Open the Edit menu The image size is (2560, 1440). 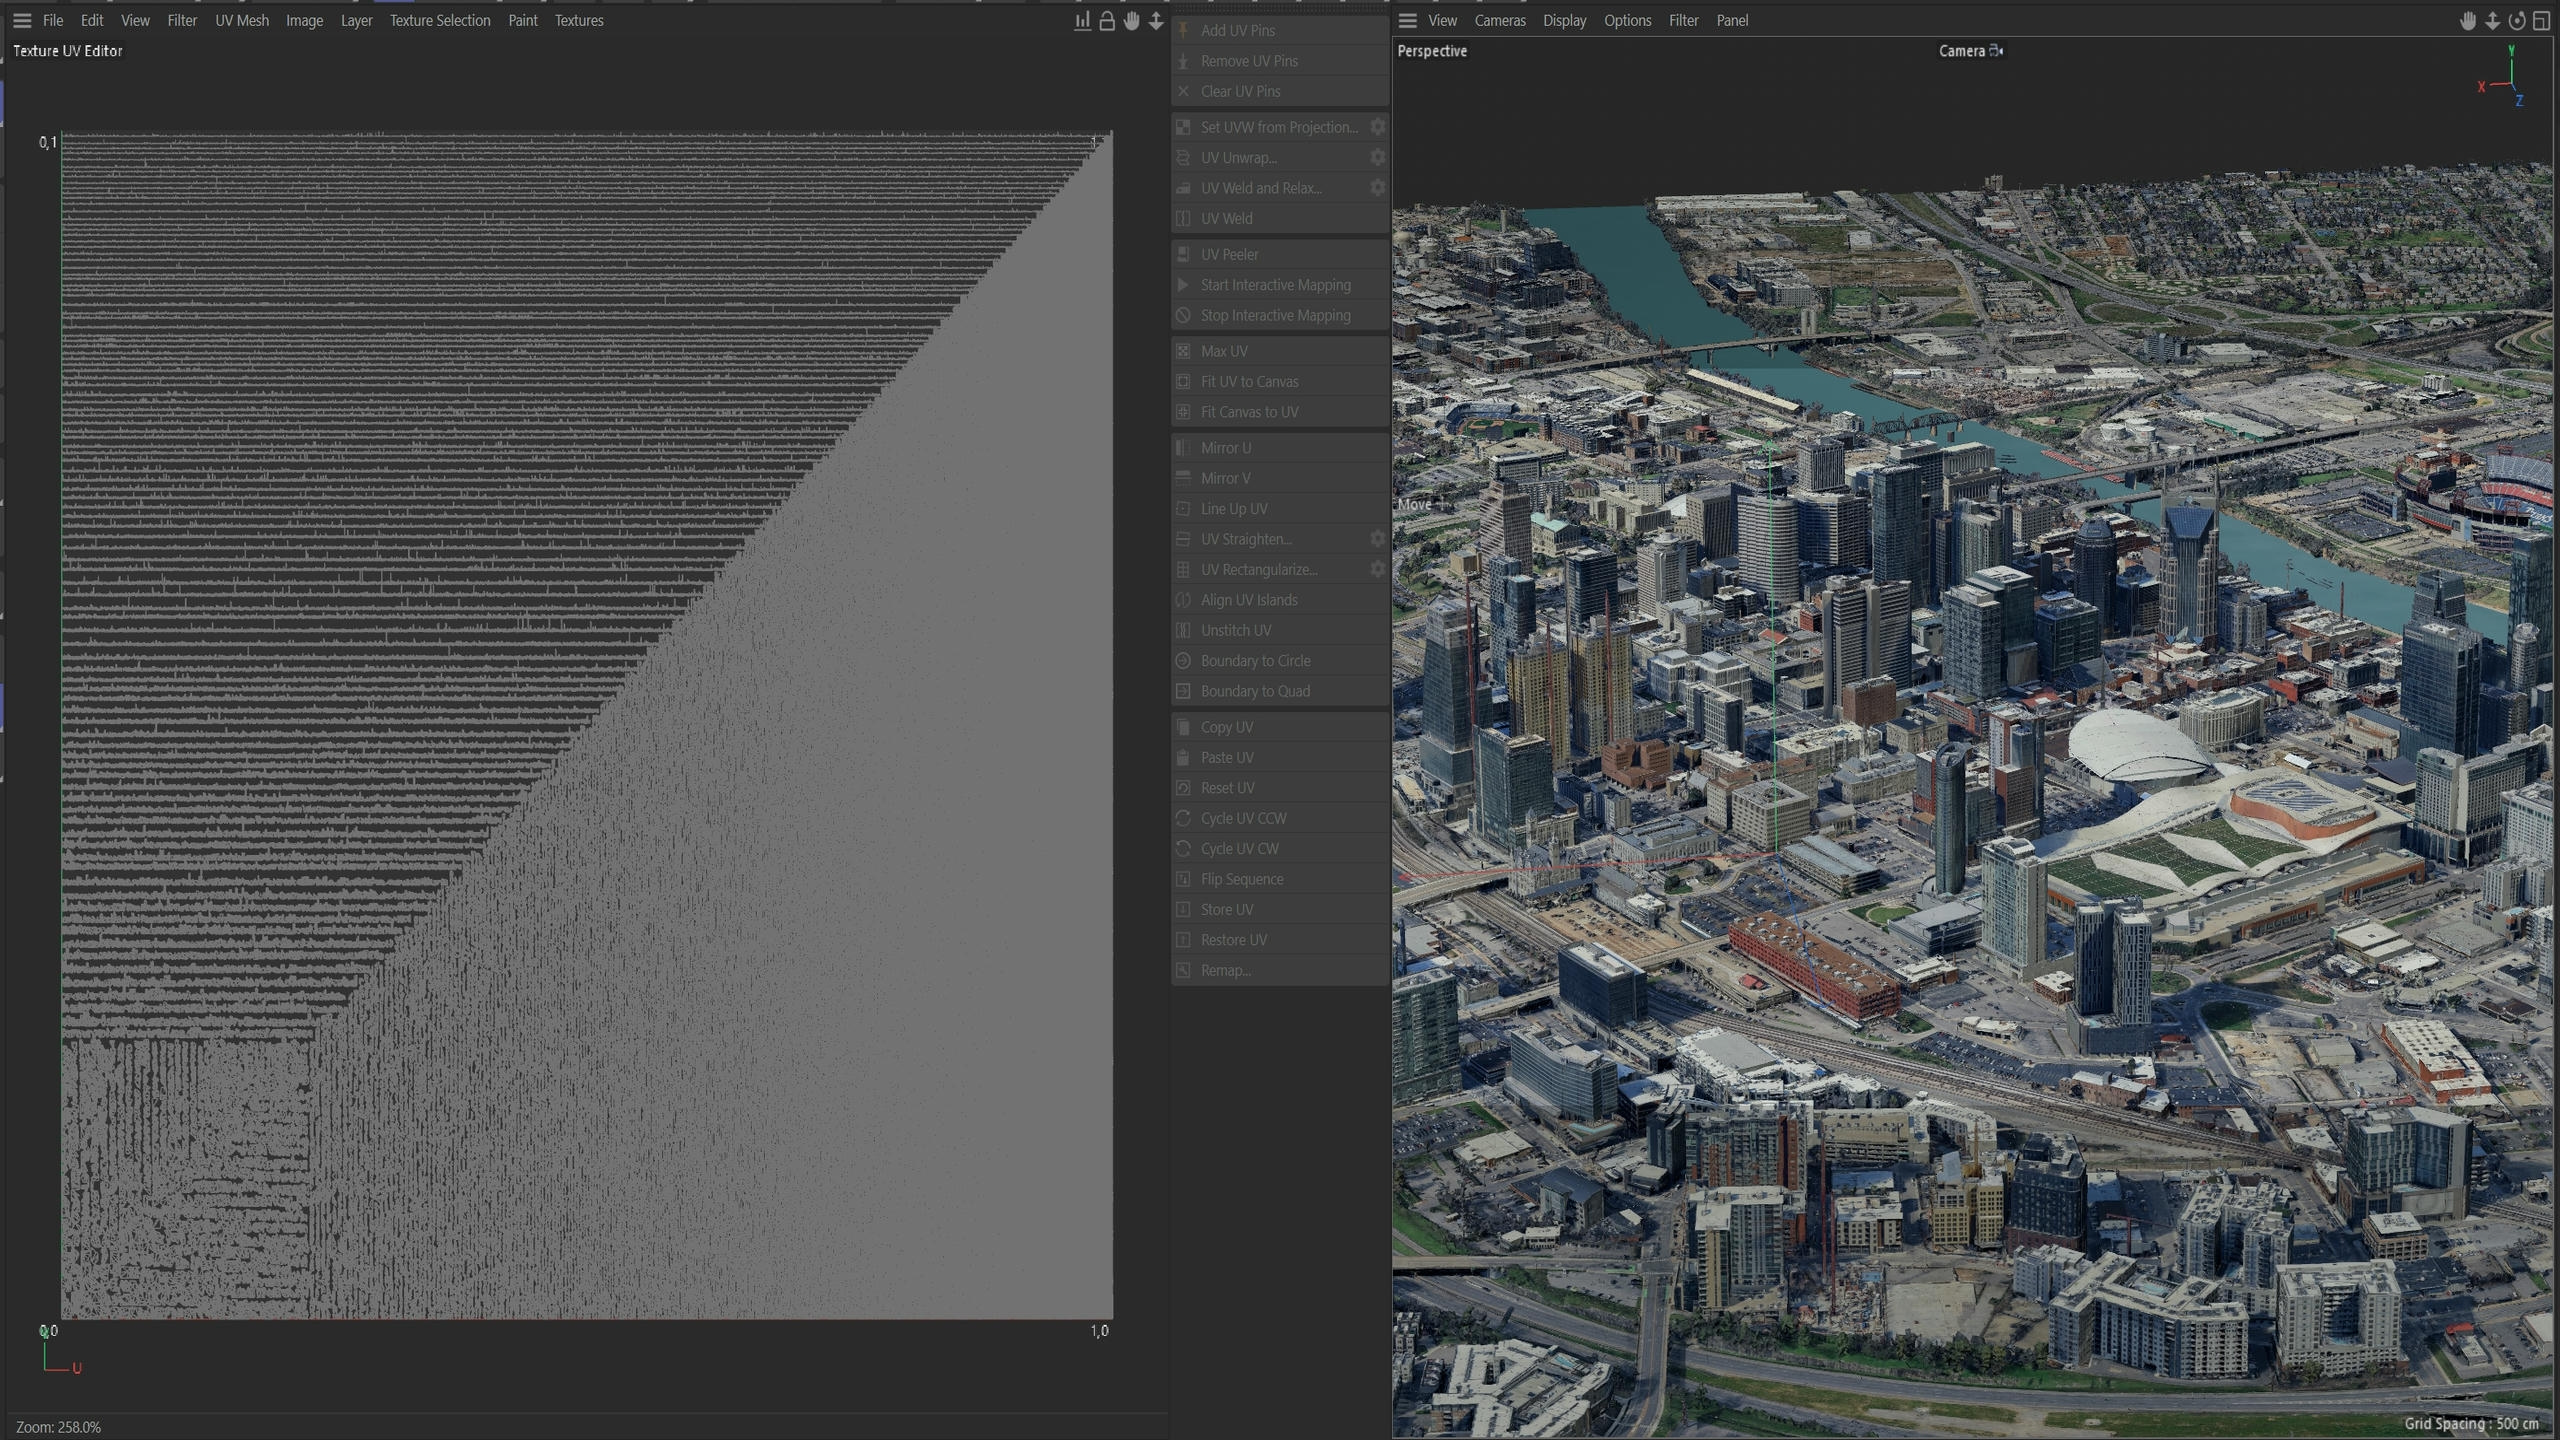[92, 20]
